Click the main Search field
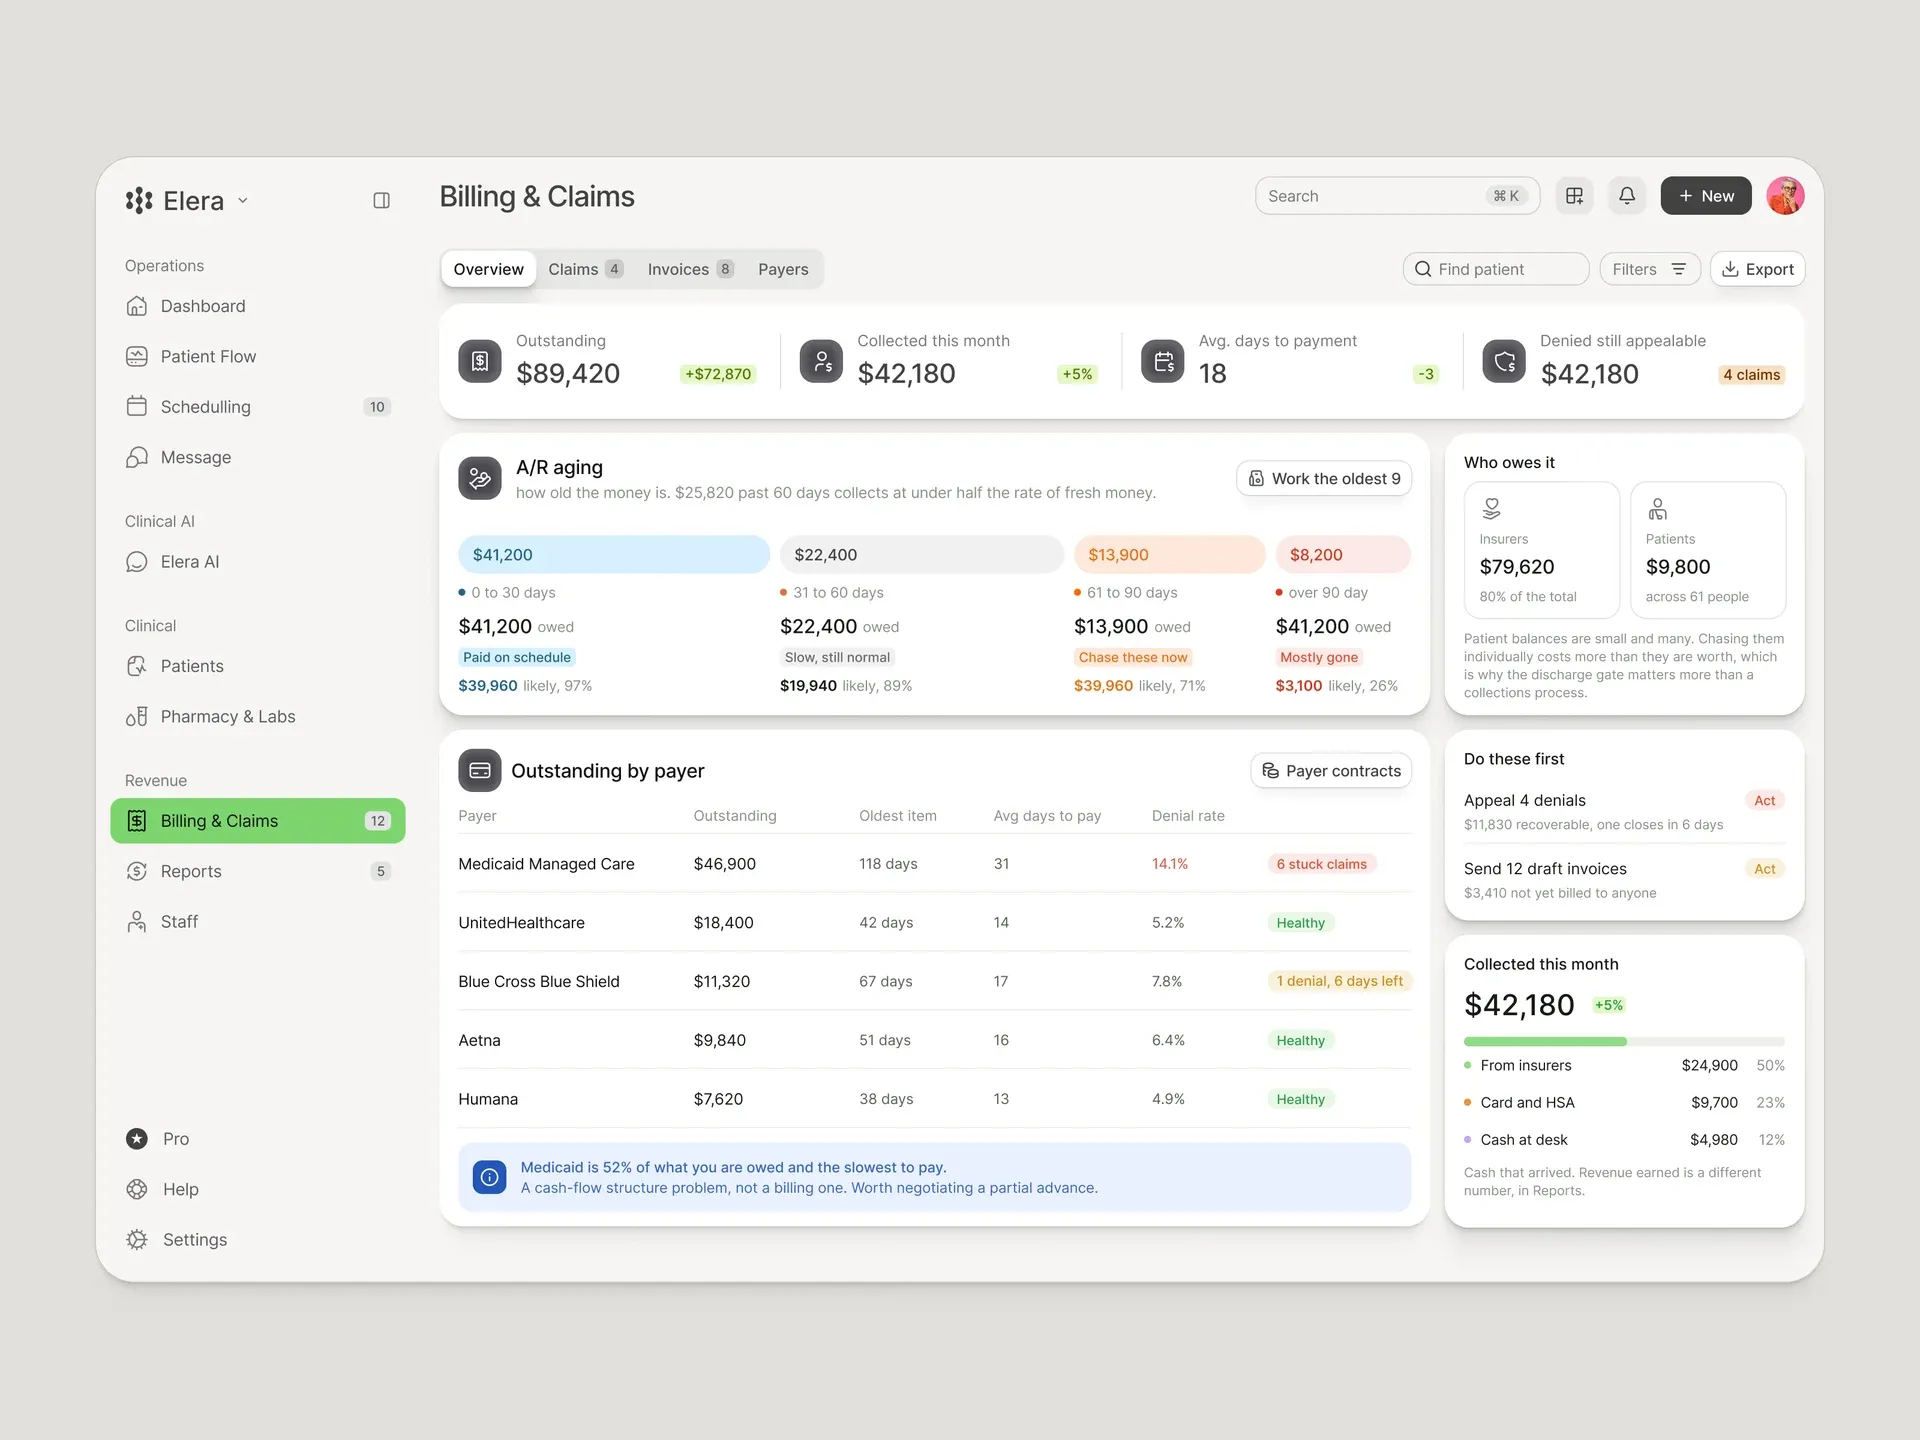 pos(1397,196)
